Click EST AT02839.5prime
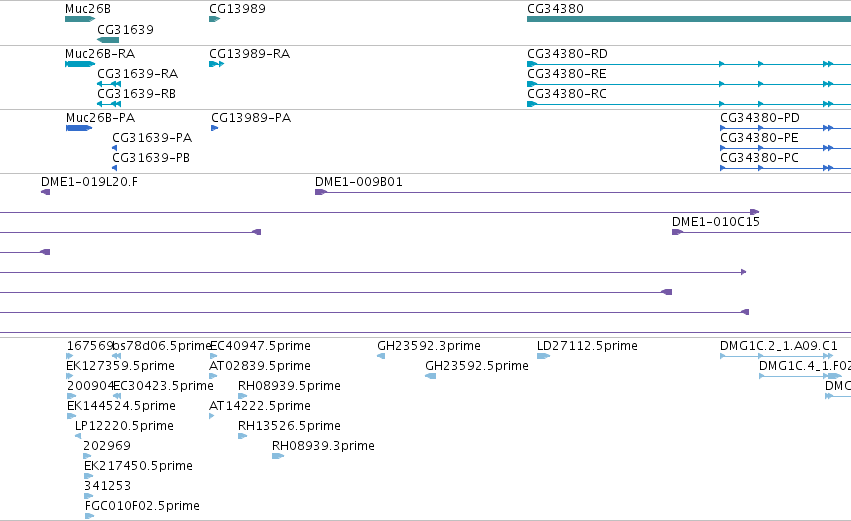Viewport: 851px width, 521px height. (x=260, y=366)
